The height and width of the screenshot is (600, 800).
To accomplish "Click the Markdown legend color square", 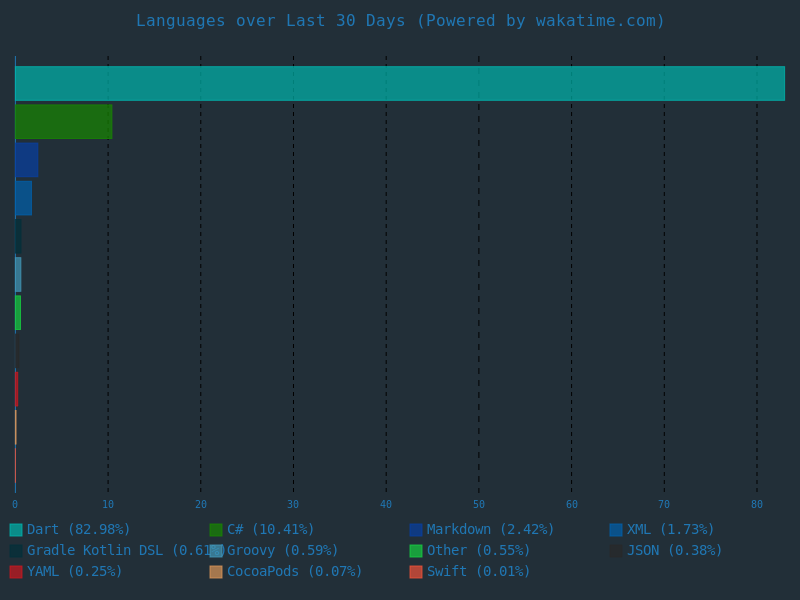I will 416,530.
